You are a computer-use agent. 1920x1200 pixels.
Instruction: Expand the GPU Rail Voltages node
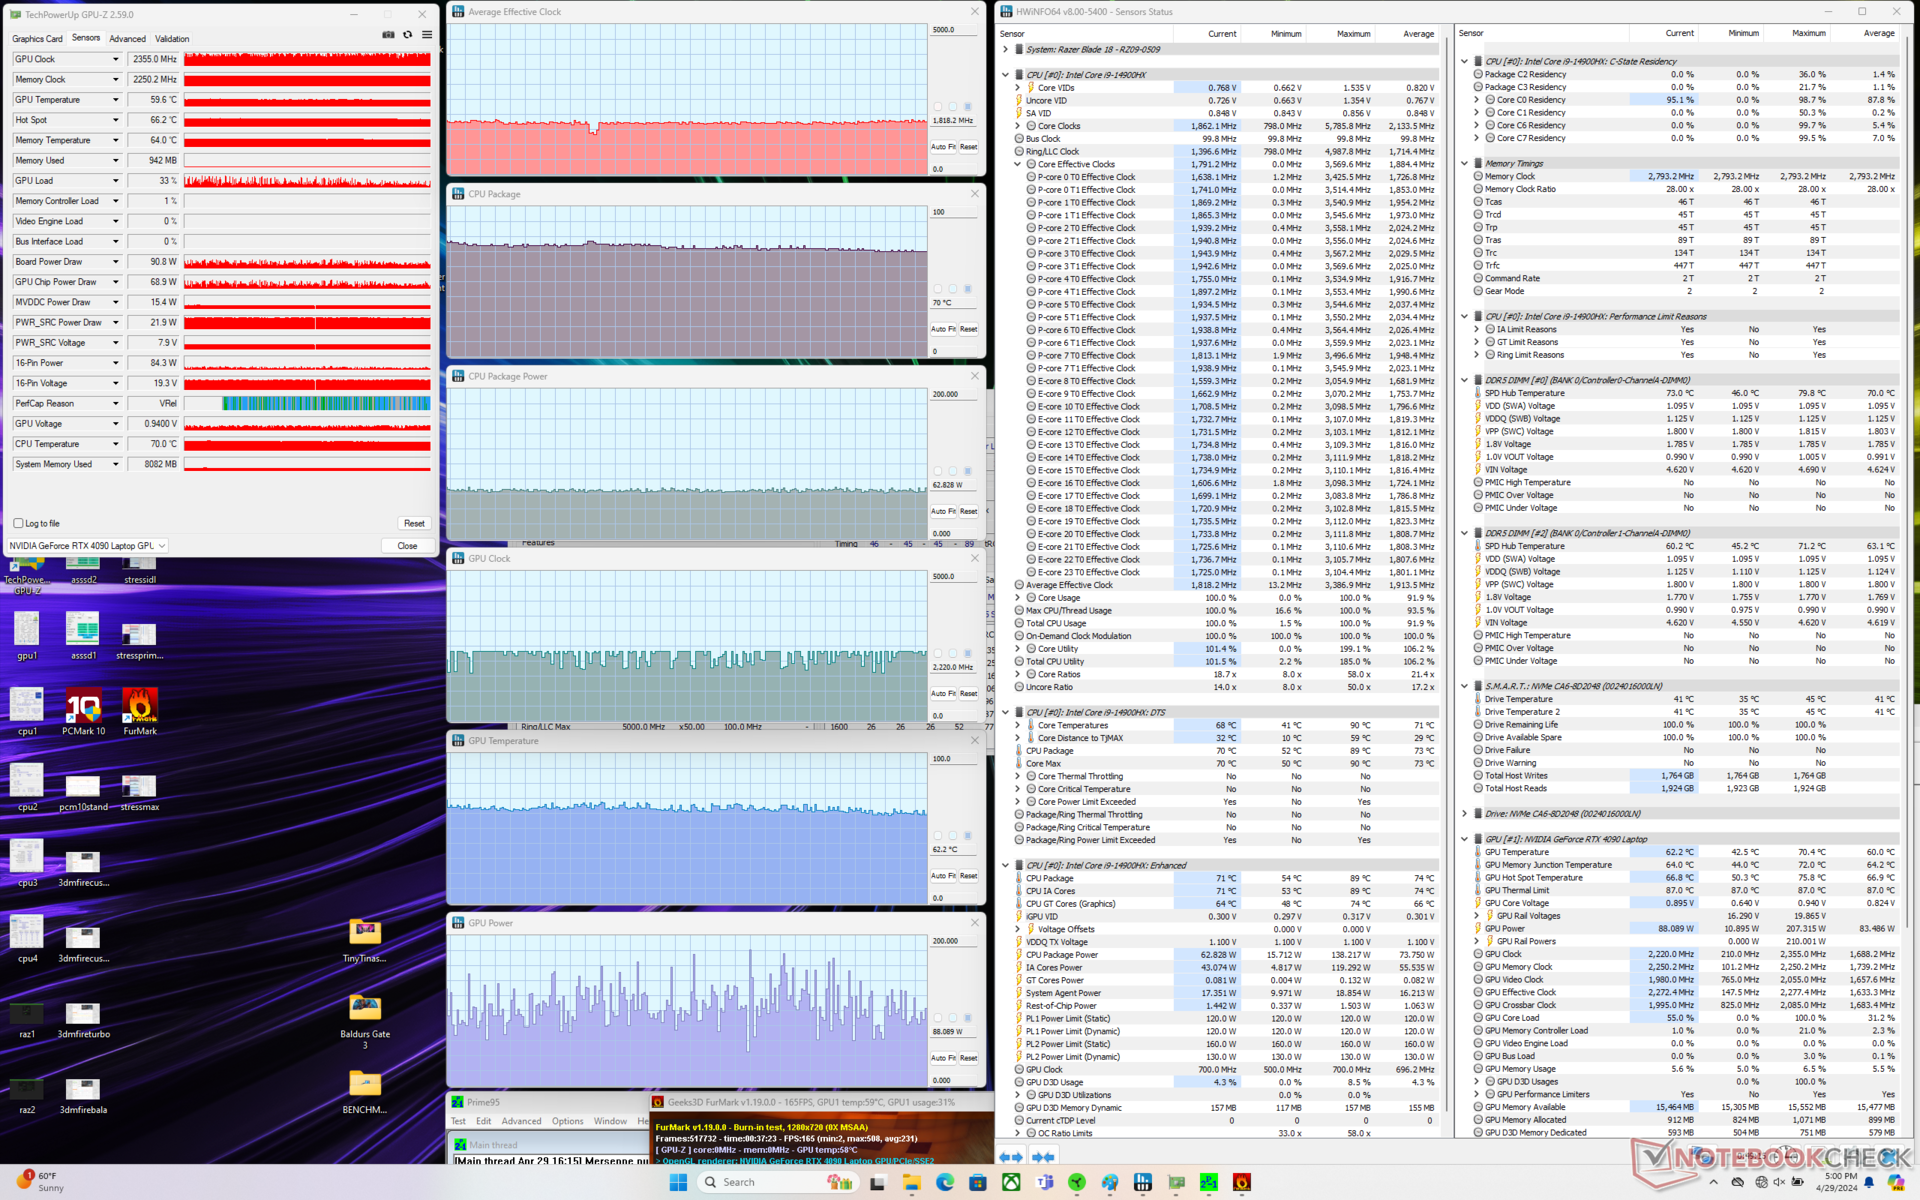1477,915
